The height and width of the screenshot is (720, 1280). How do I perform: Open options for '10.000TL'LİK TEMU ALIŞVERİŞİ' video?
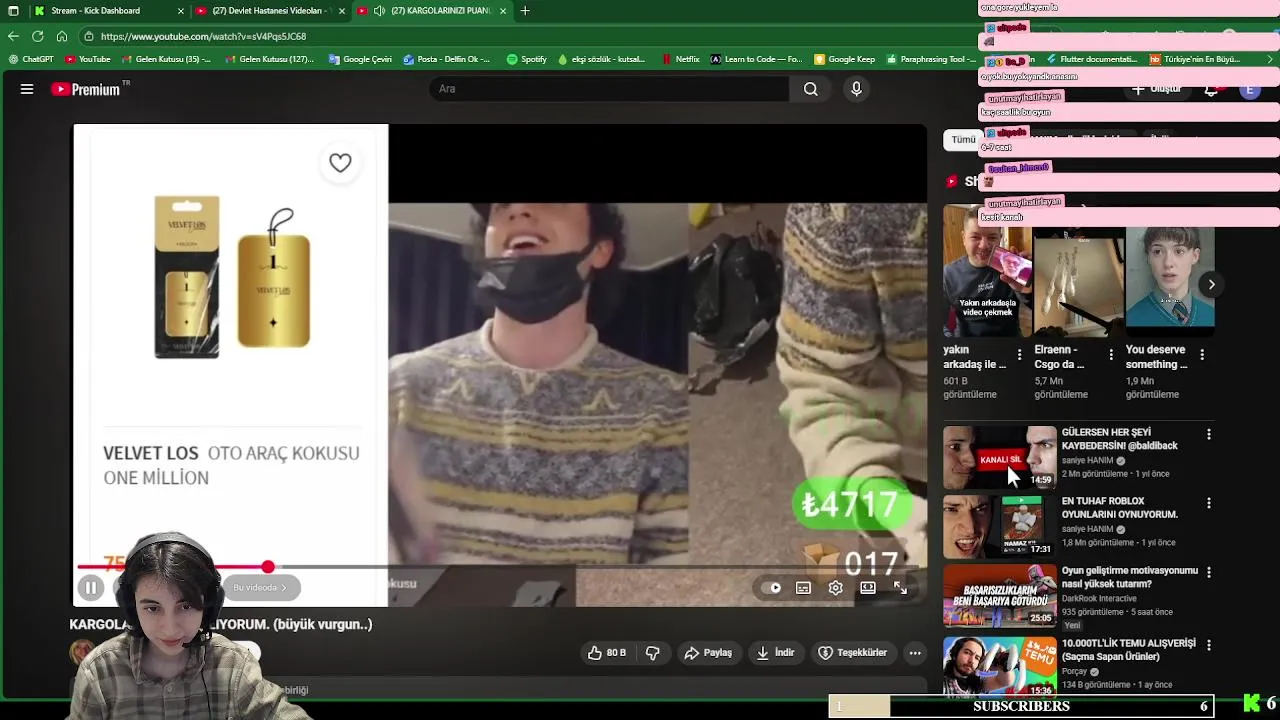(1208, 645)
